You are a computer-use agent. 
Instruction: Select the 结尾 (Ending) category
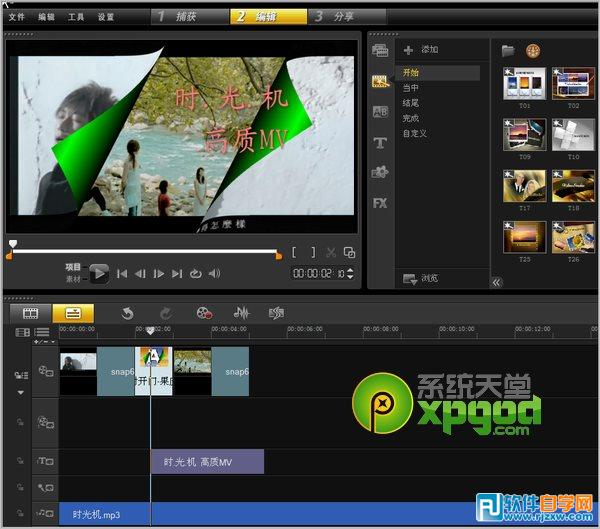(411, 103)
